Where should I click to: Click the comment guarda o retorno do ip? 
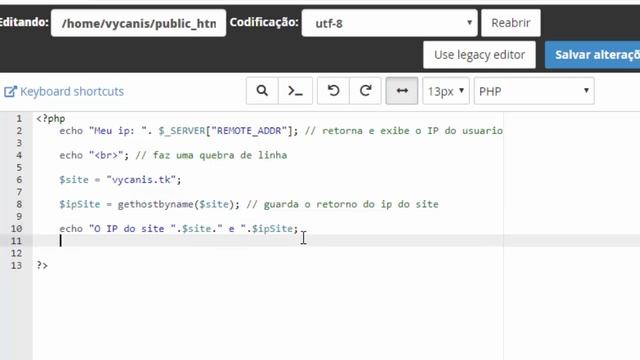click(342, 204)
